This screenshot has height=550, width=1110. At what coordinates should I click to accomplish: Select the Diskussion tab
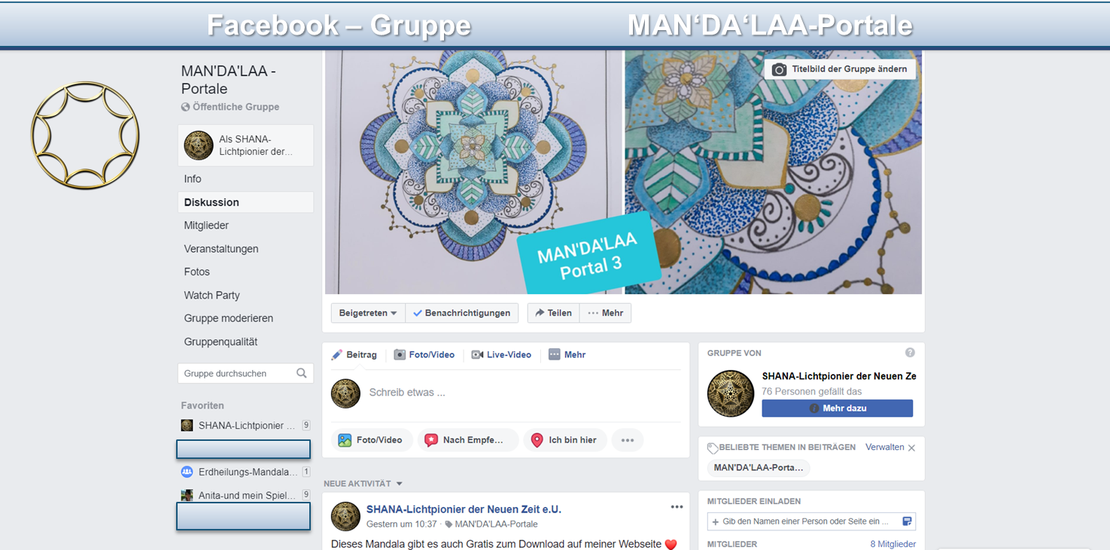(x=246, y=202)
